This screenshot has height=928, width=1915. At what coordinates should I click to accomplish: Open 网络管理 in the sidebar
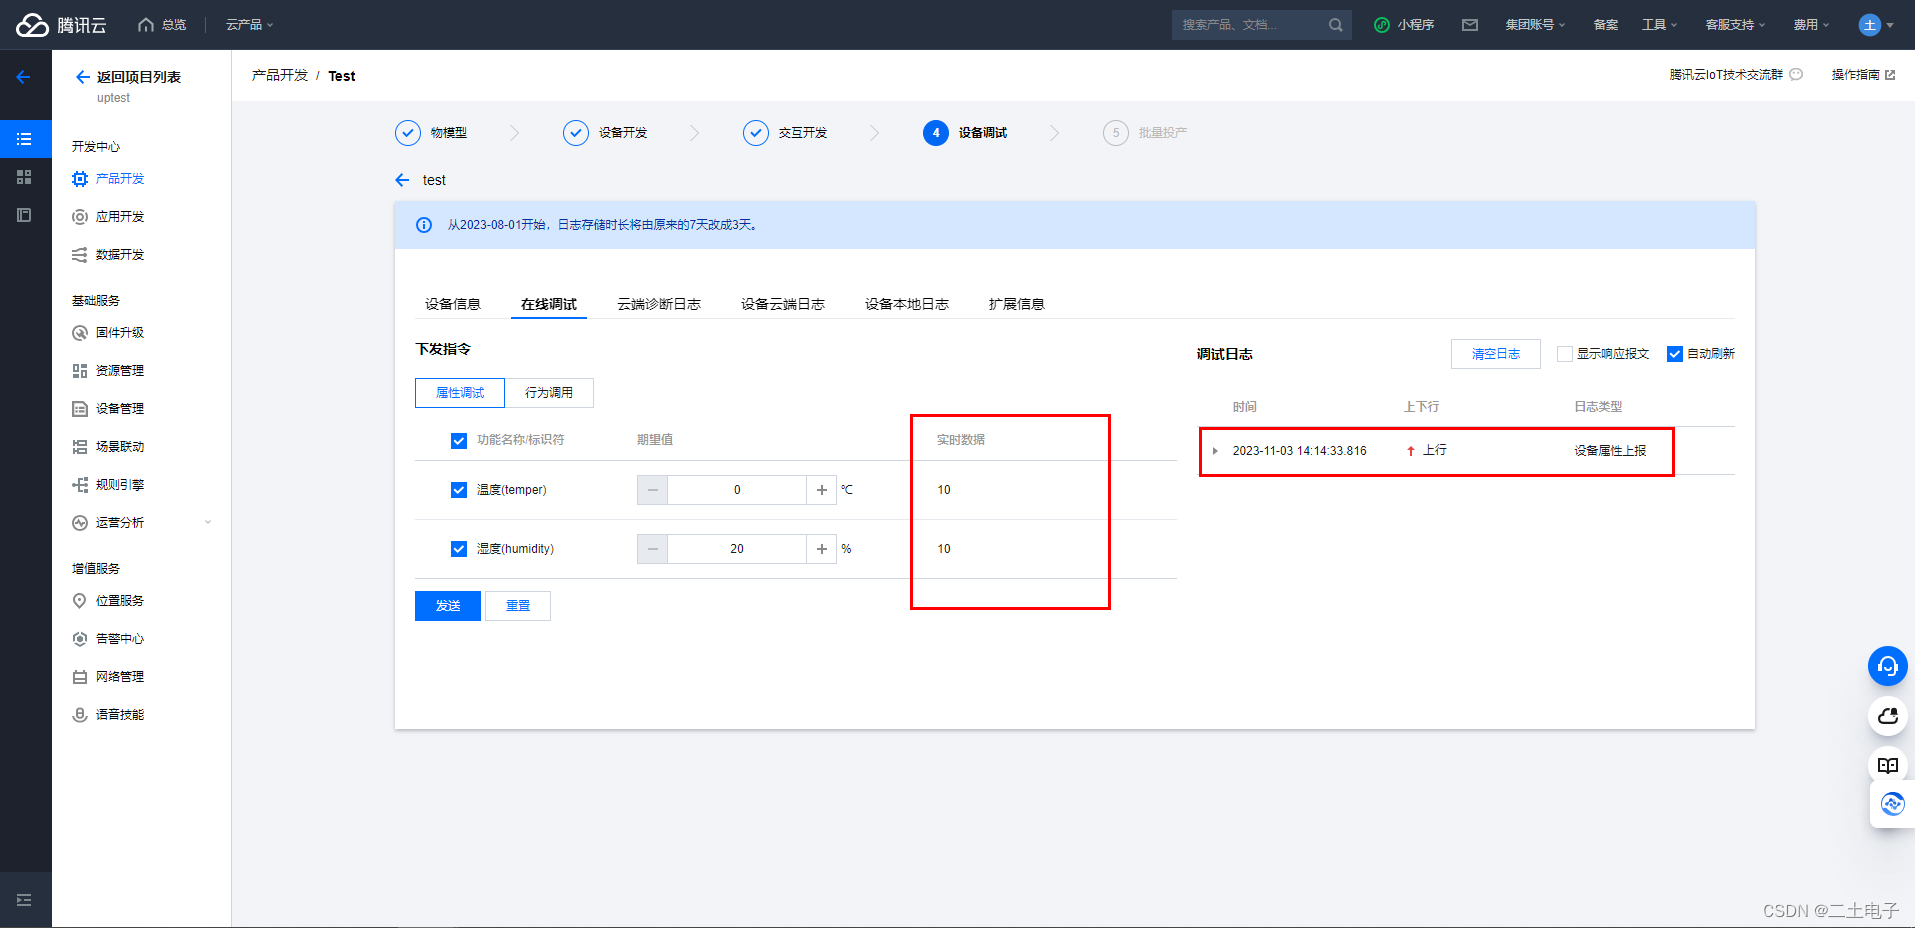pos(120,677)
